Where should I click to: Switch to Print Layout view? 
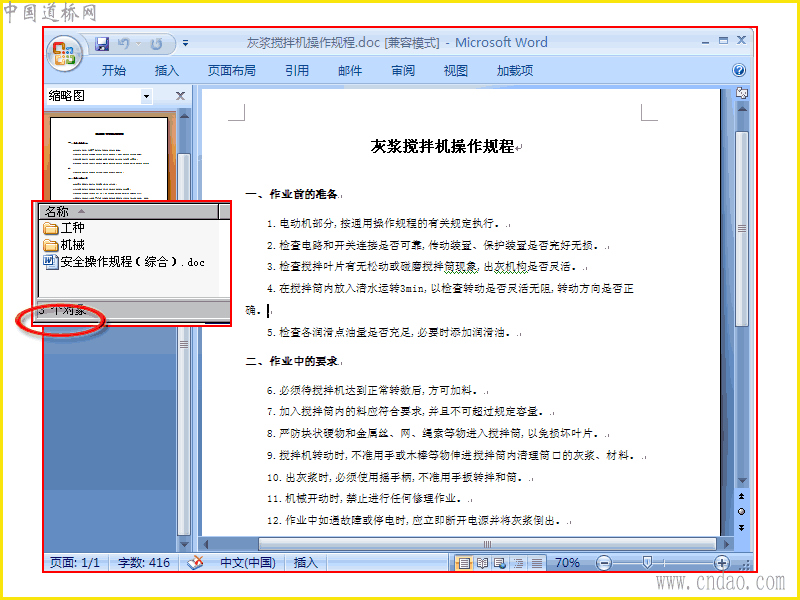point(464,563)
